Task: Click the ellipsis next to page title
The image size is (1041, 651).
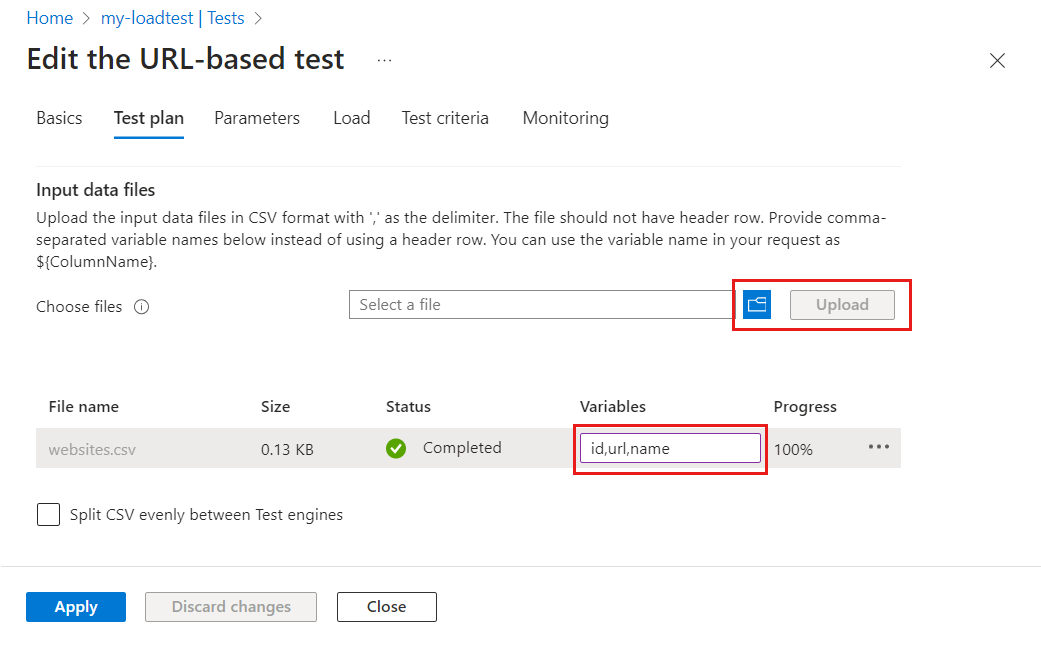Action: pos(385,60)
